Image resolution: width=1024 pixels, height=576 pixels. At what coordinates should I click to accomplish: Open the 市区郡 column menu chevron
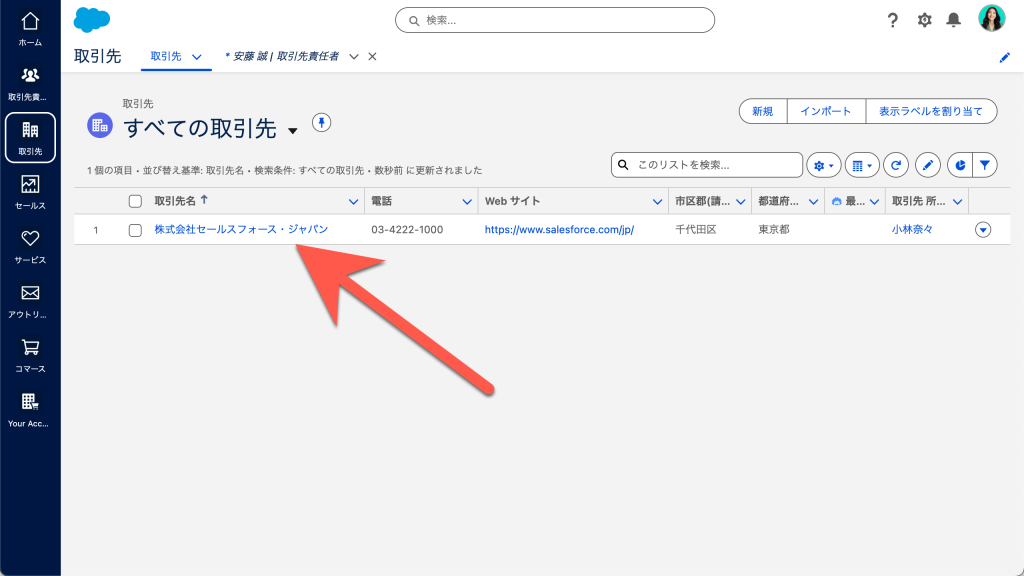coord(741,202)
